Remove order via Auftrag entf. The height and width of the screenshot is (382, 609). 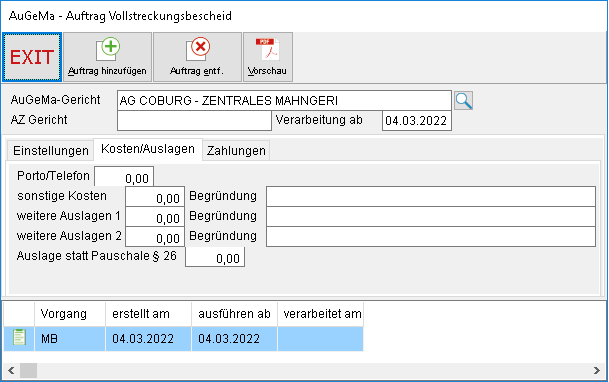(x=197, y=57)
